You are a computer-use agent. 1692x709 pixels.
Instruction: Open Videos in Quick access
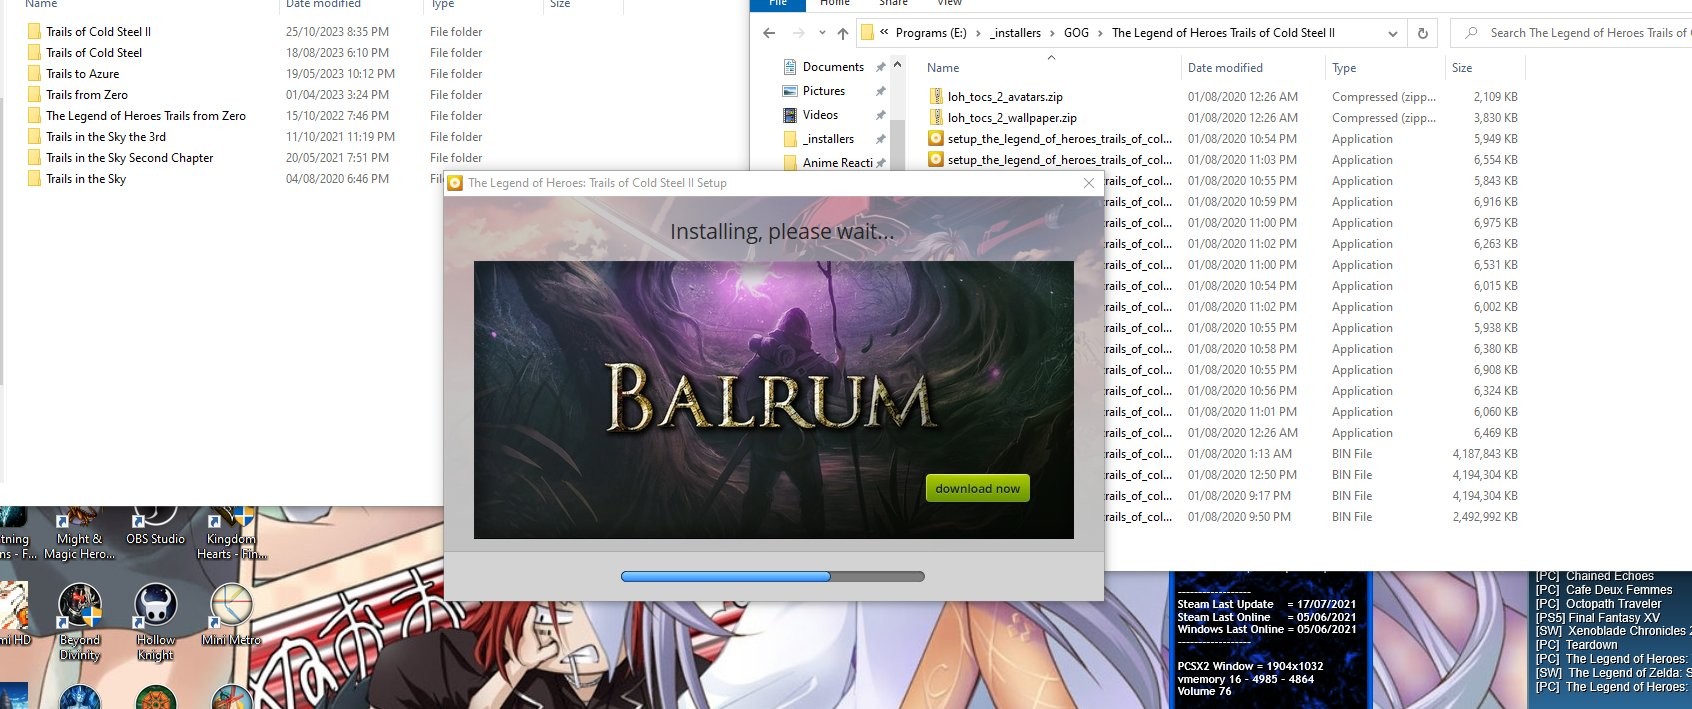[820, 115]
